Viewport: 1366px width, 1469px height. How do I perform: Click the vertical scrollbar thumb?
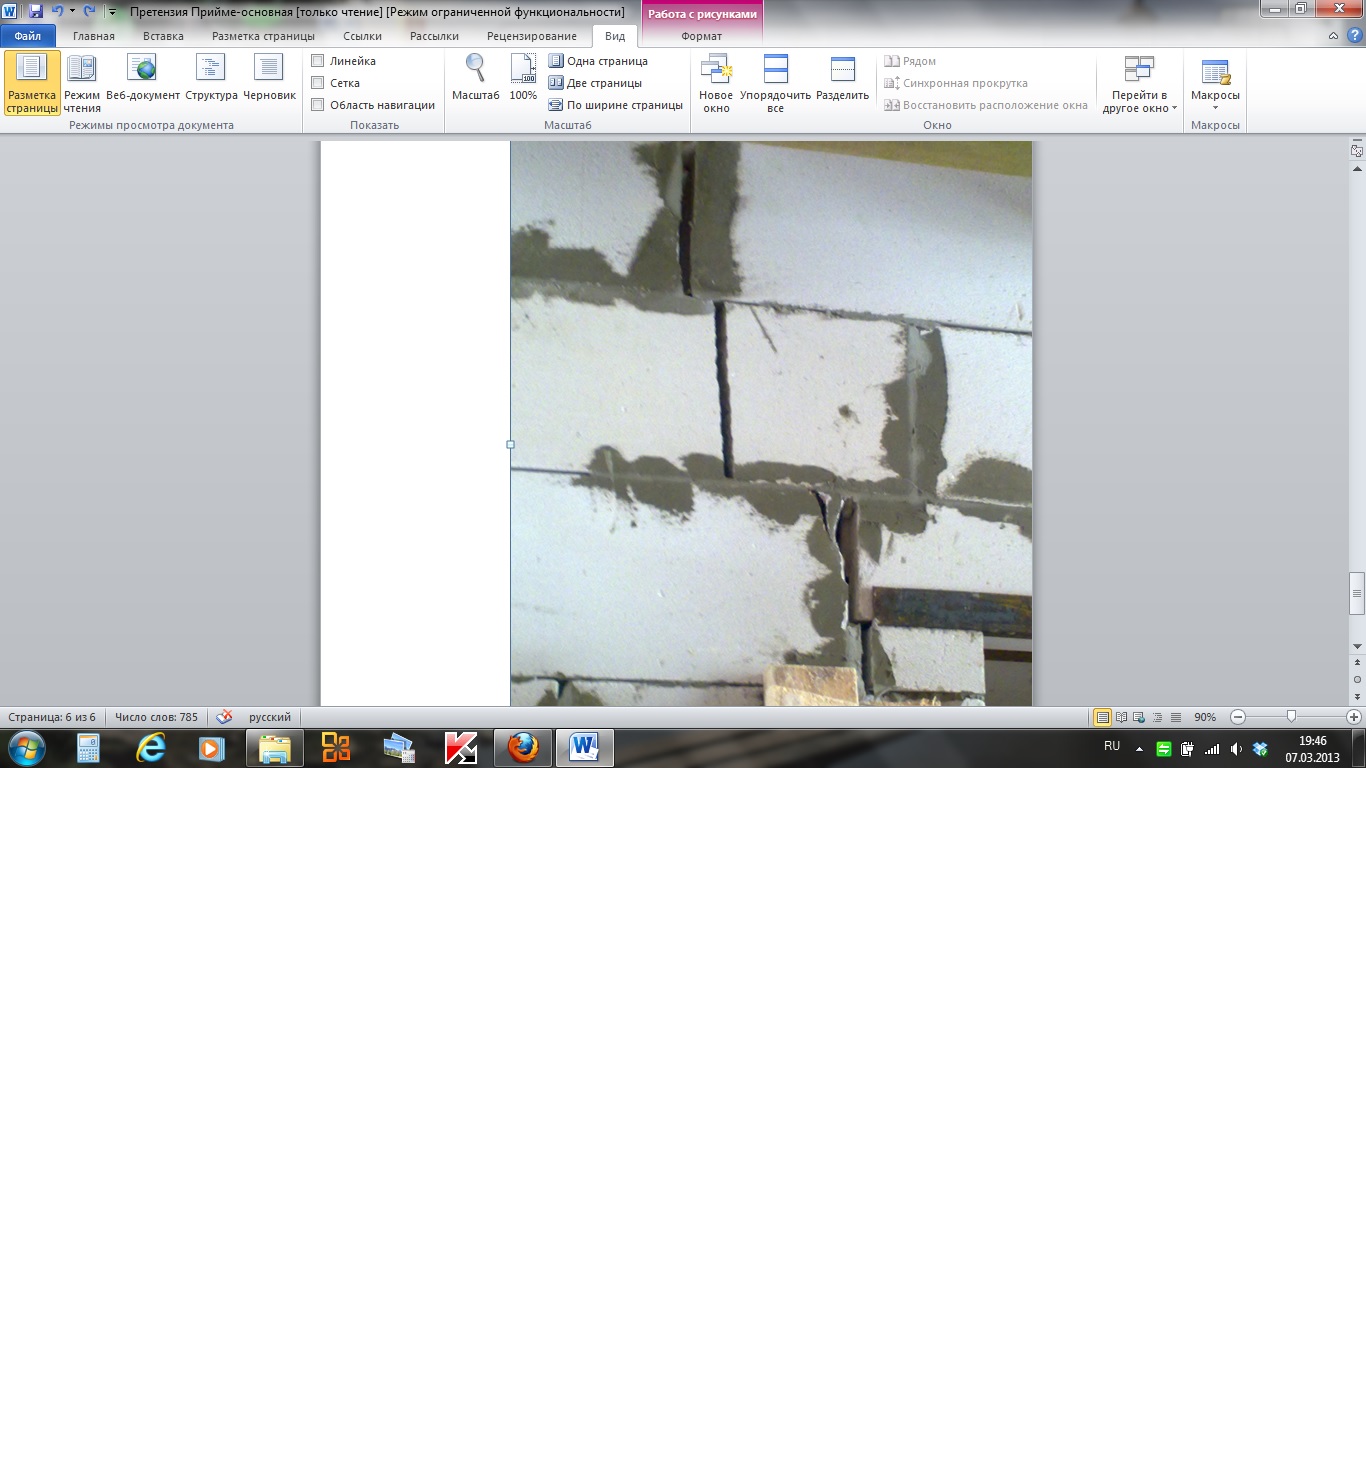coord(1357,593)
